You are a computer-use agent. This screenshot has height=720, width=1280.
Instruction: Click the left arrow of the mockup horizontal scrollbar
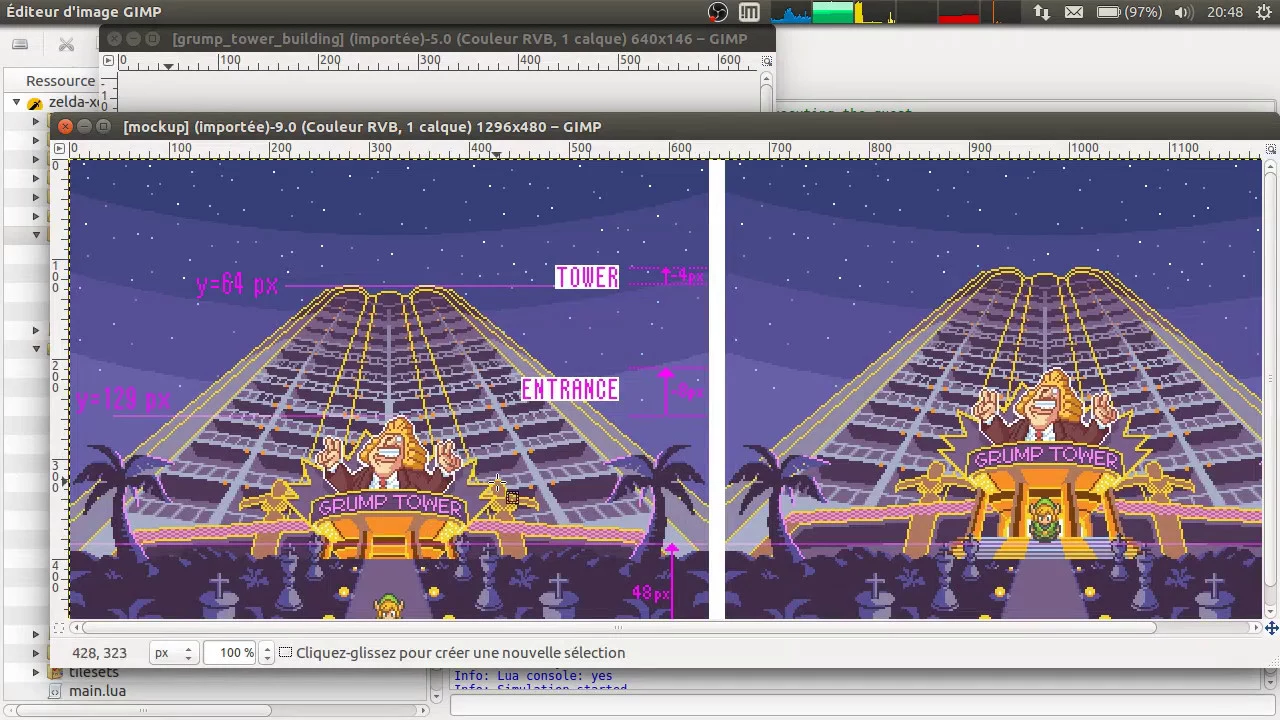(x=75, y=628)
